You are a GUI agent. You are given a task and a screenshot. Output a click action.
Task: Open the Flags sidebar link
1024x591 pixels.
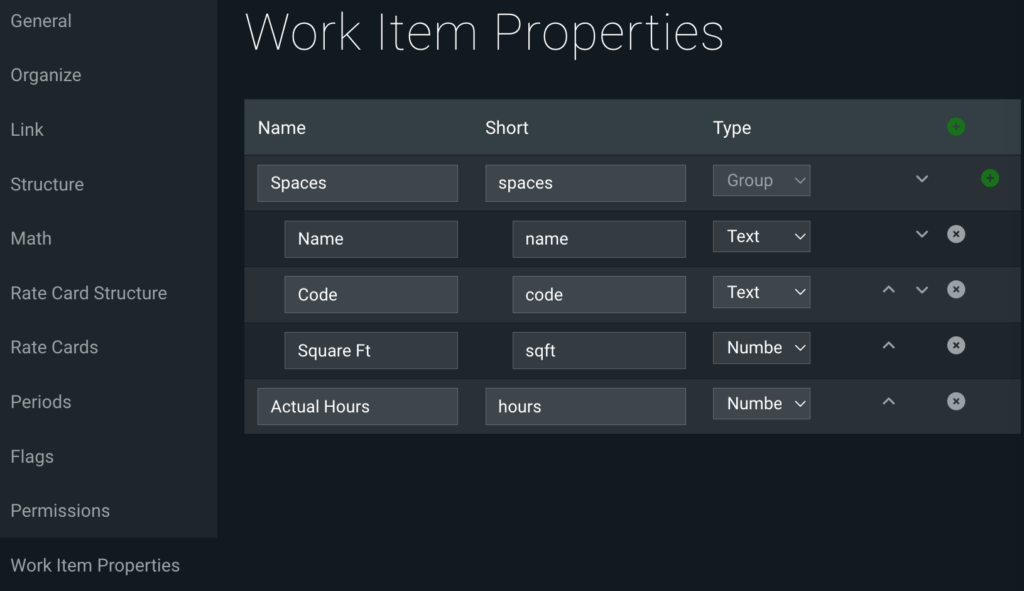[x=32, y=456]
